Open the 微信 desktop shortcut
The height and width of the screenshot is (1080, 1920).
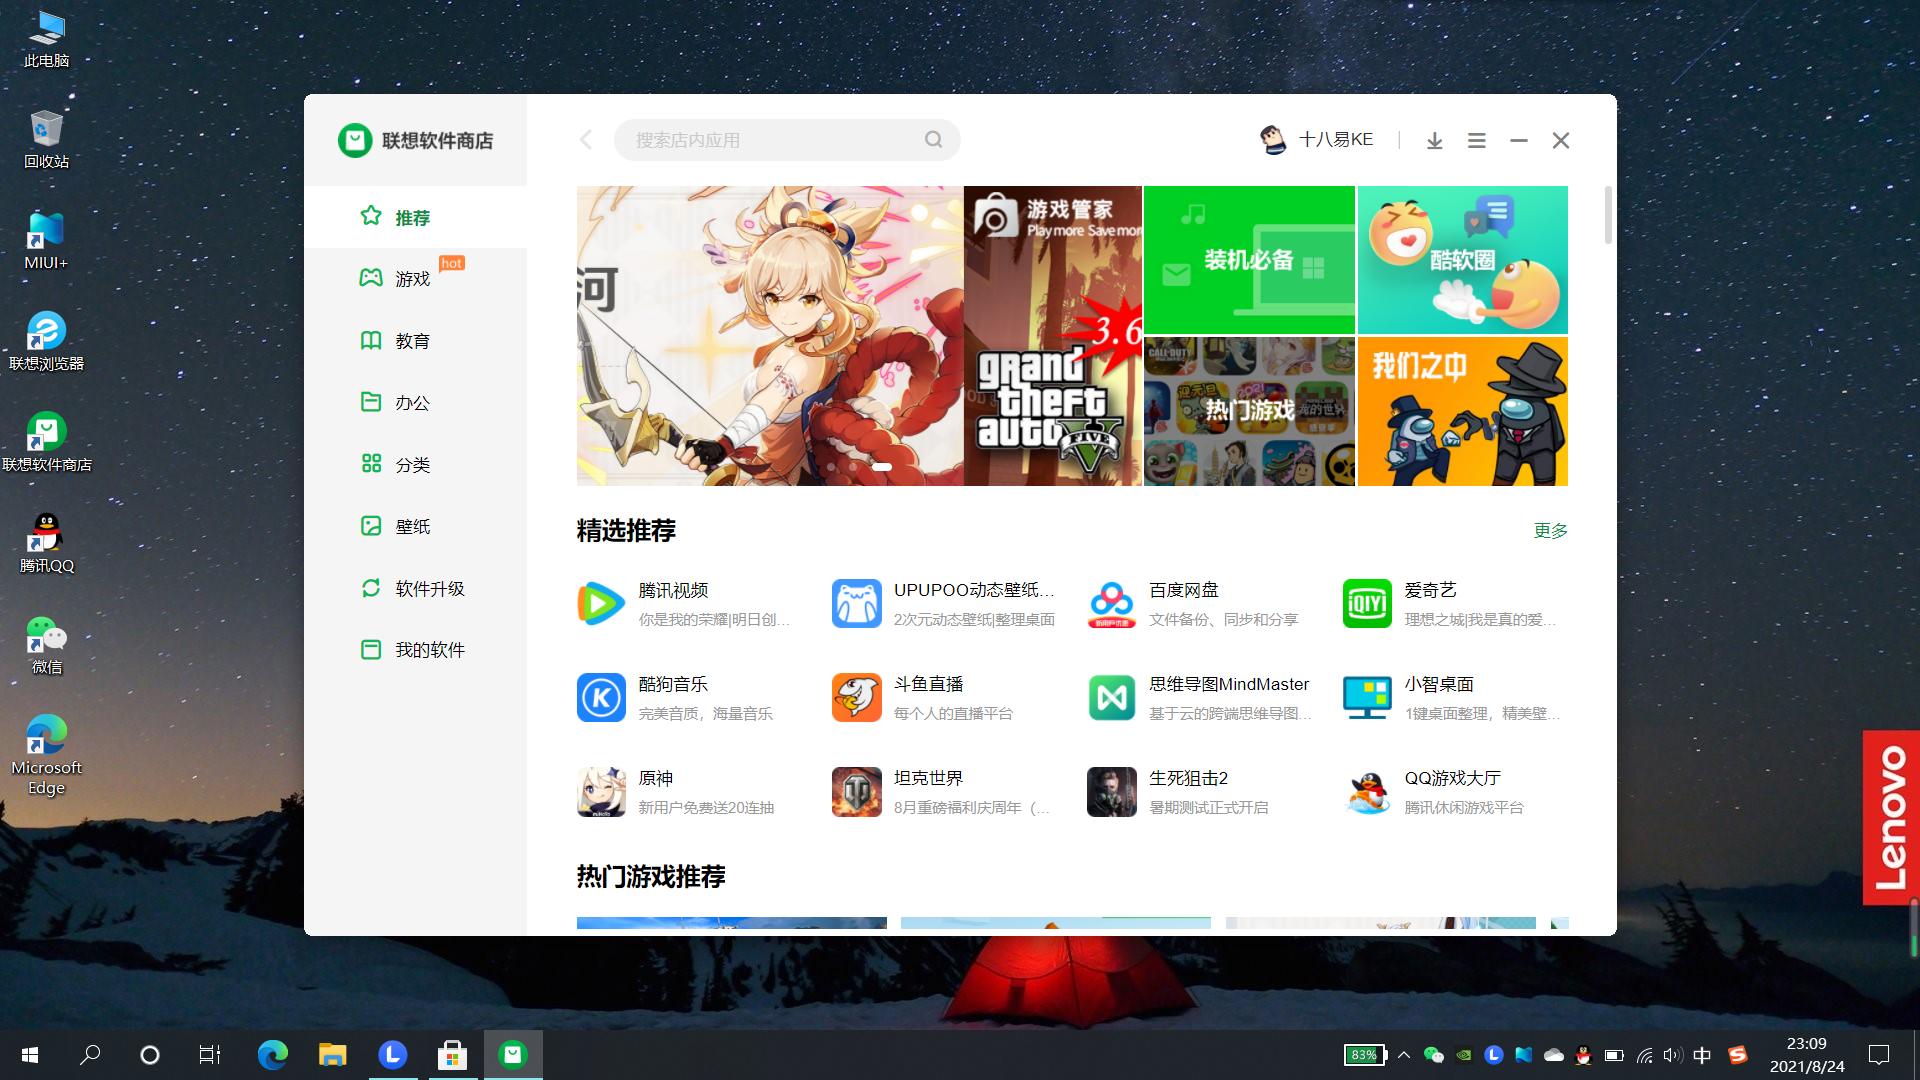coord(46,645)
